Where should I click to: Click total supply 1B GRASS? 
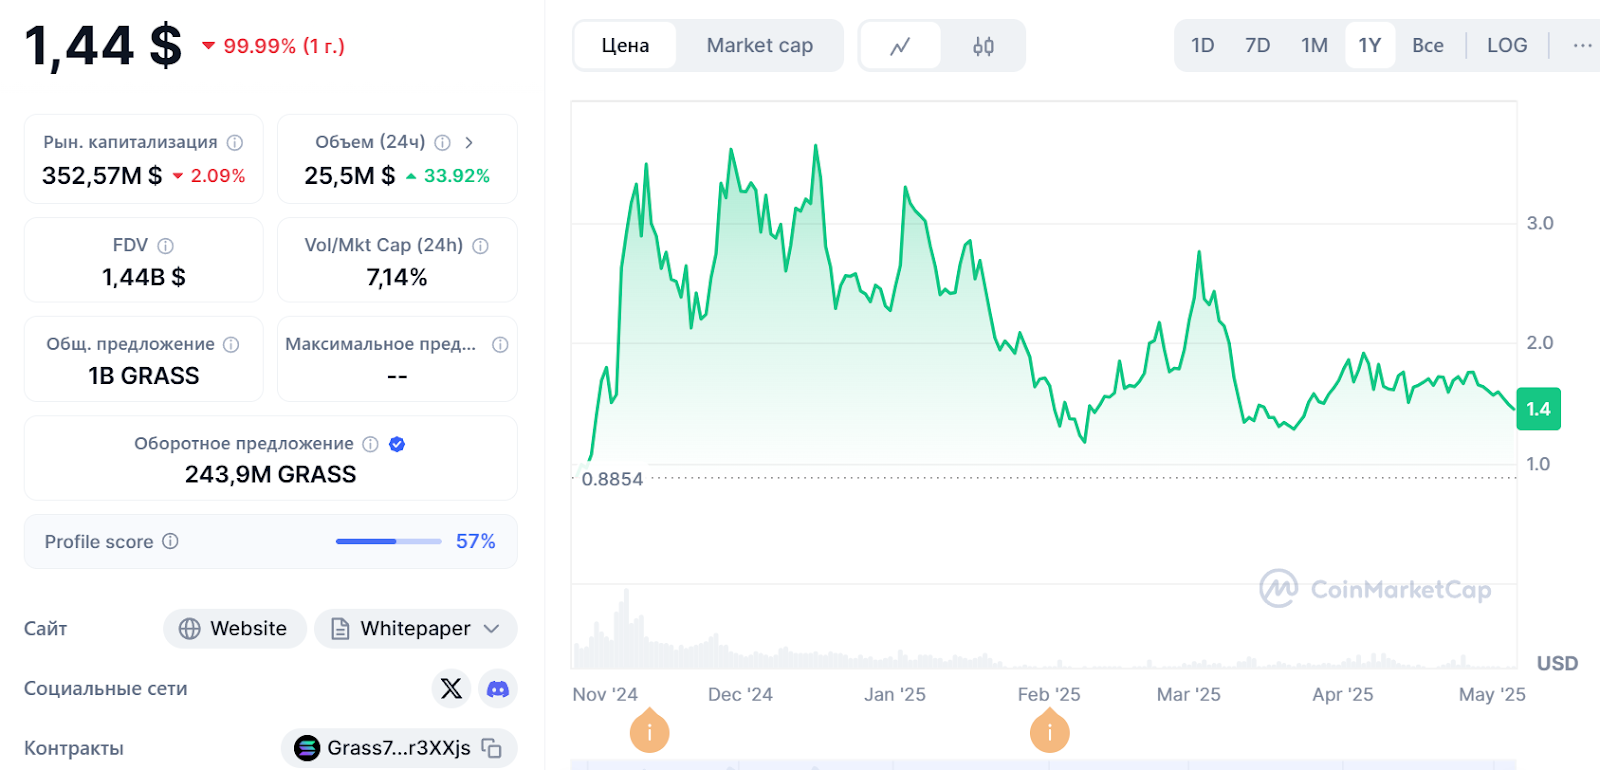tap(144, 376)
